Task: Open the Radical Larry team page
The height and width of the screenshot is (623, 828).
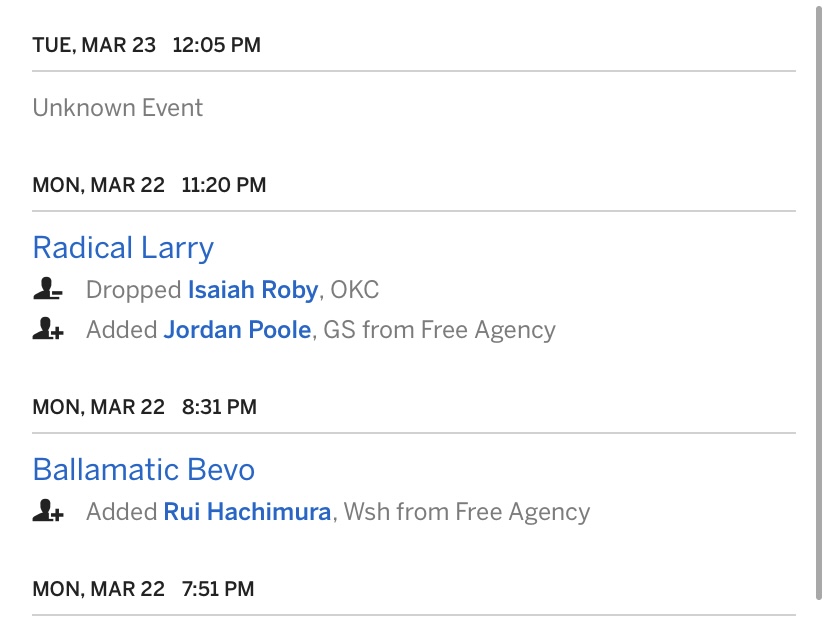Action: [123, 248]
